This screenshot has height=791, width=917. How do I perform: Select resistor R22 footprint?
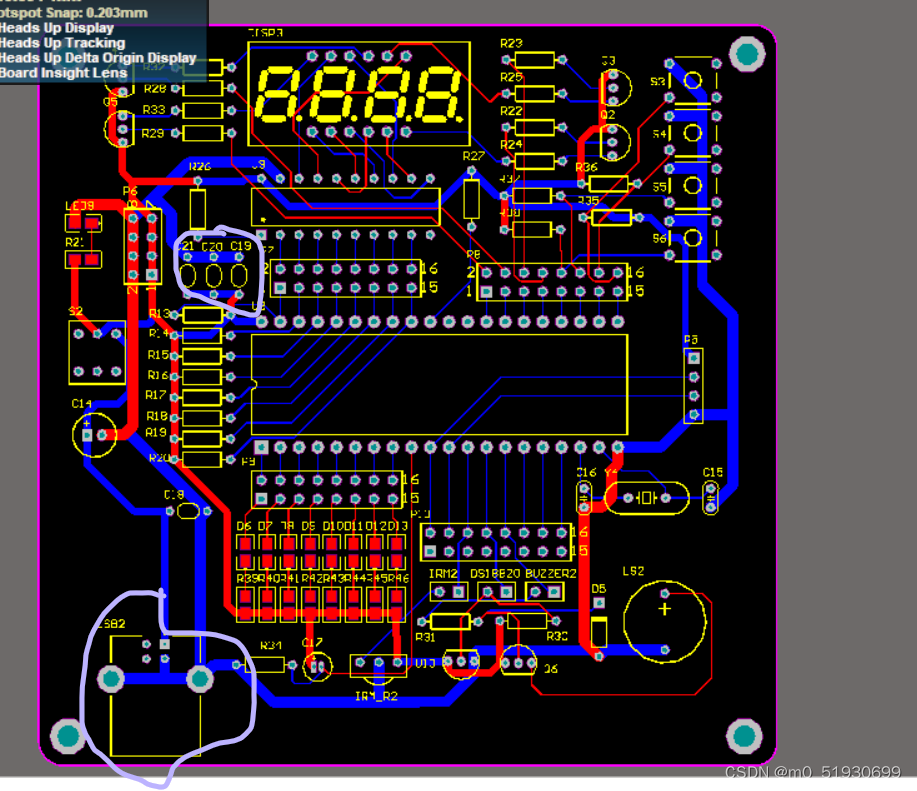coord(535,127)
